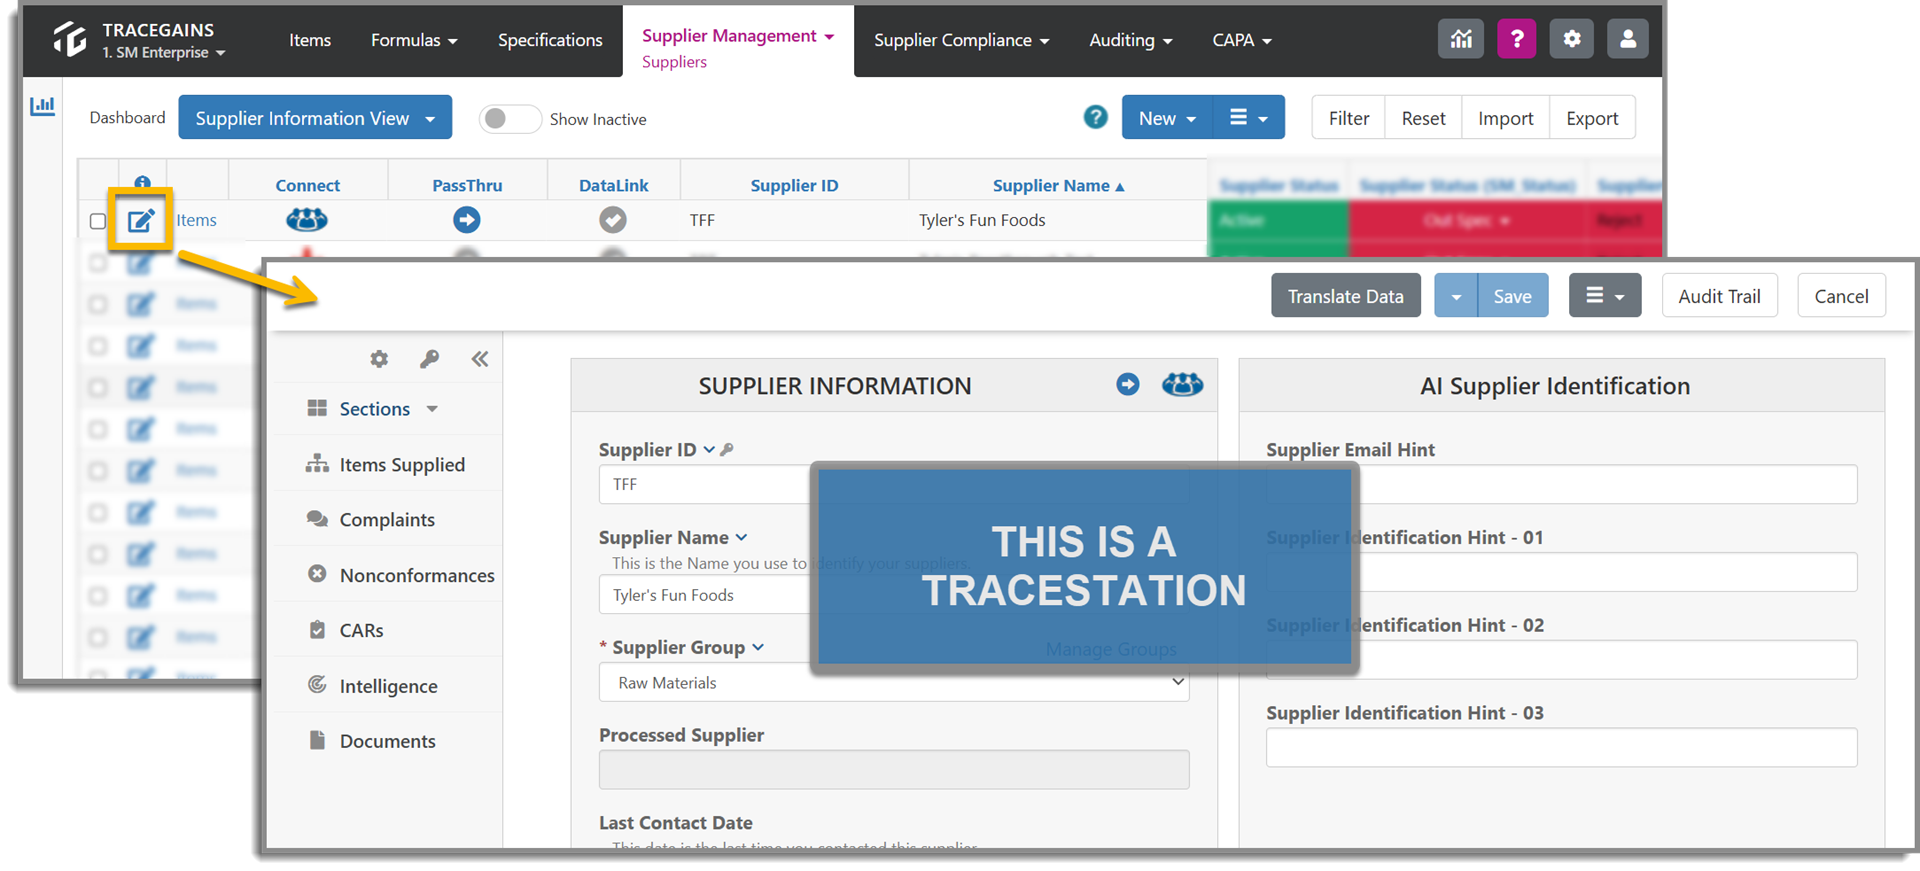
Task: Open the dropdown arrow left of Save
Action: (x=1456, y=296)
